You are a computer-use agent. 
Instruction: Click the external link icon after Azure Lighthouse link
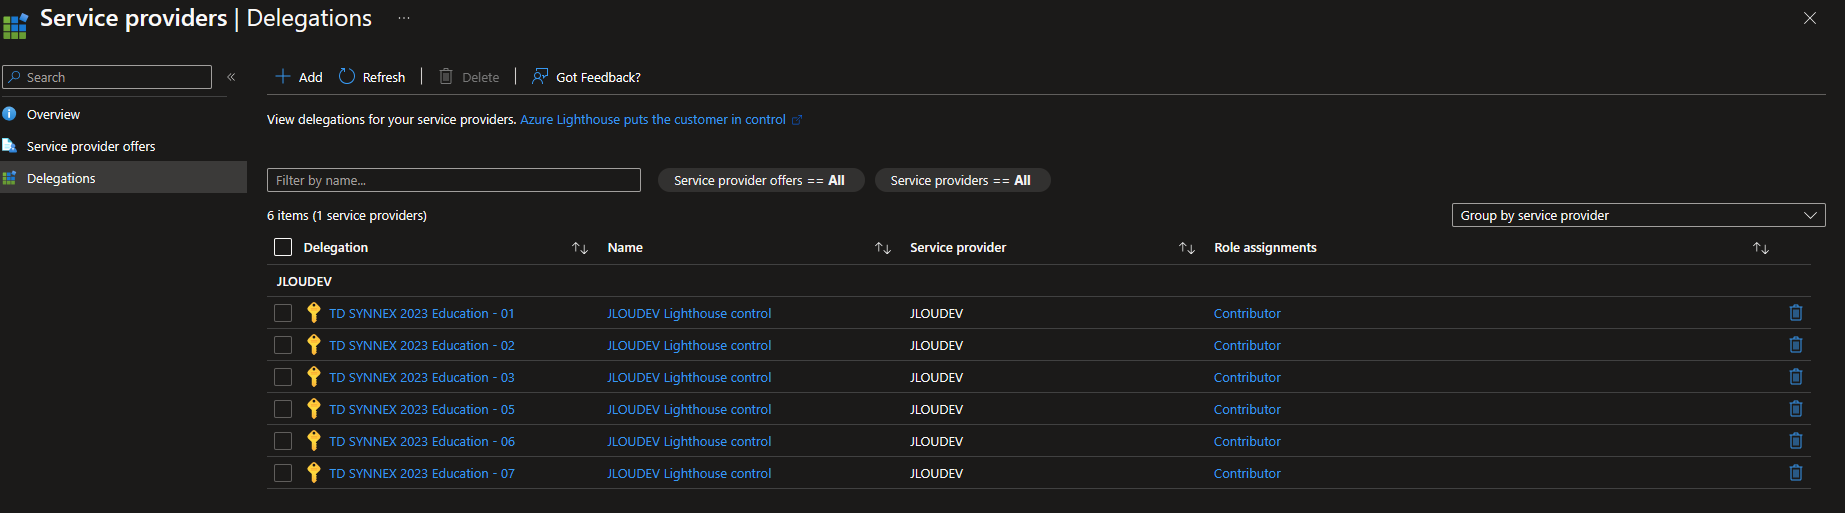click(797, 120)
